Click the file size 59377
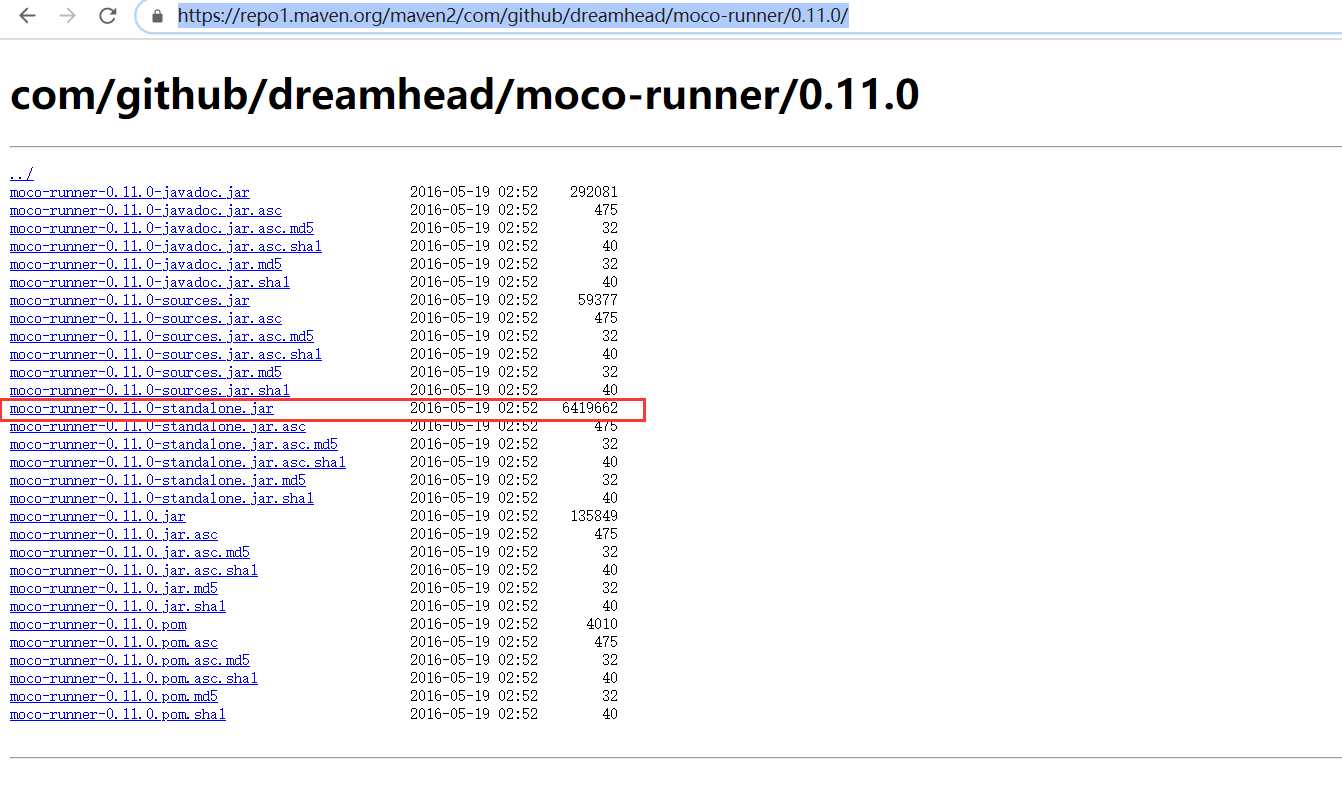Image resolution: width=1342 pixels, height=791 pixels. [x=598, y=300]
